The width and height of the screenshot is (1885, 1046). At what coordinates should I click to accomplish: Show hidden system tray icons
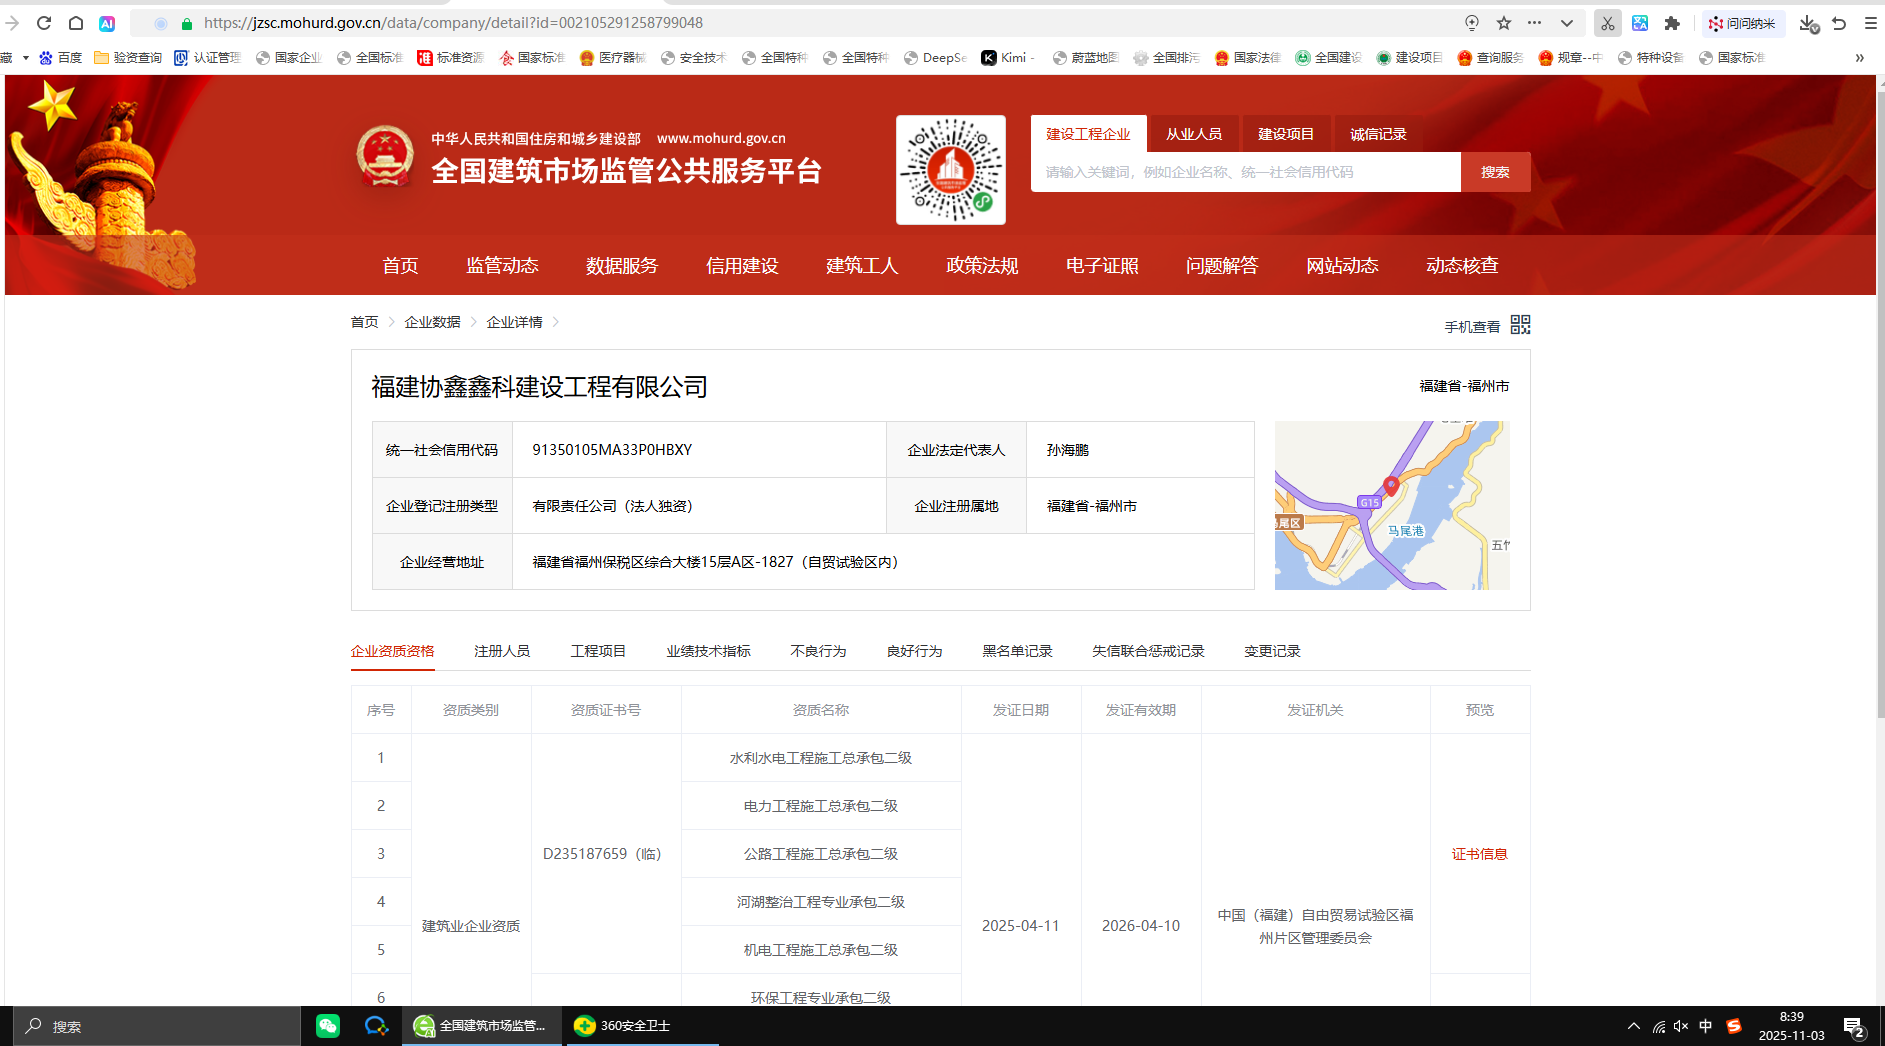click(x=1634, y=1026)
